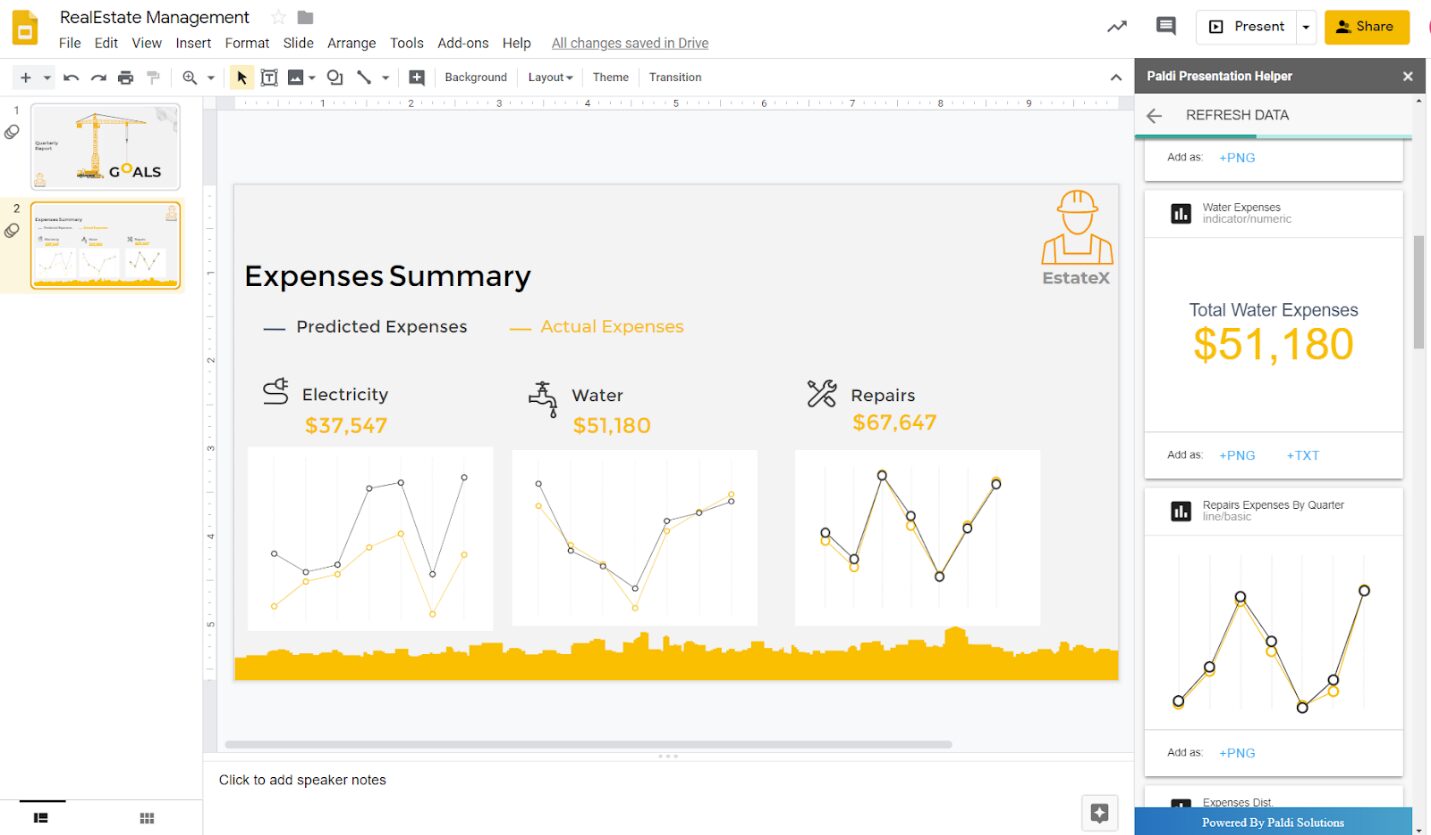Add Water Expenses as PNG
The image size is (1431, 835).
tap(1237, 455)
